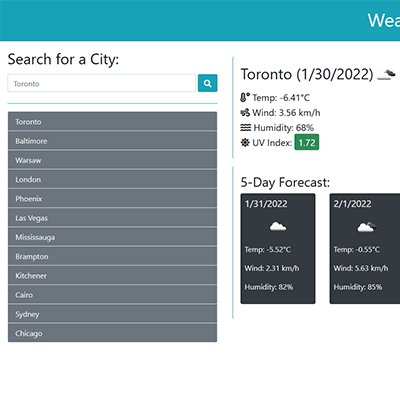This screenshot has height=400, width=400.
Task: Choose Cairo in the city list
Action: [x=112, y=295]
